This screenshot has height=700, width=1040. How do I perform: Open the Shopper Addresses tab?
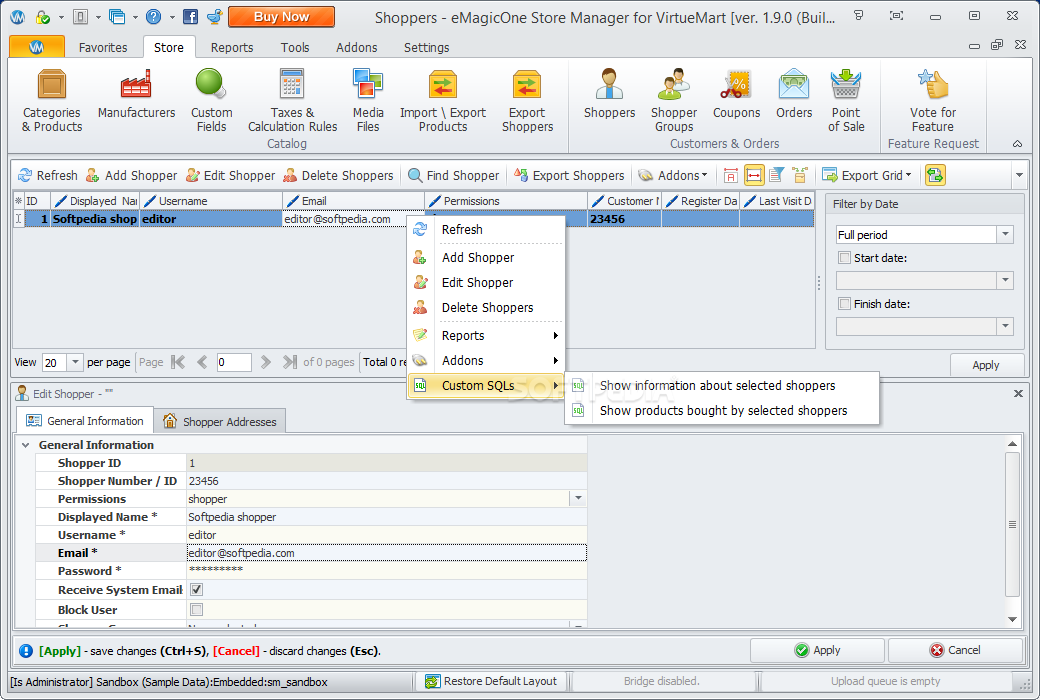click(220, 421)
